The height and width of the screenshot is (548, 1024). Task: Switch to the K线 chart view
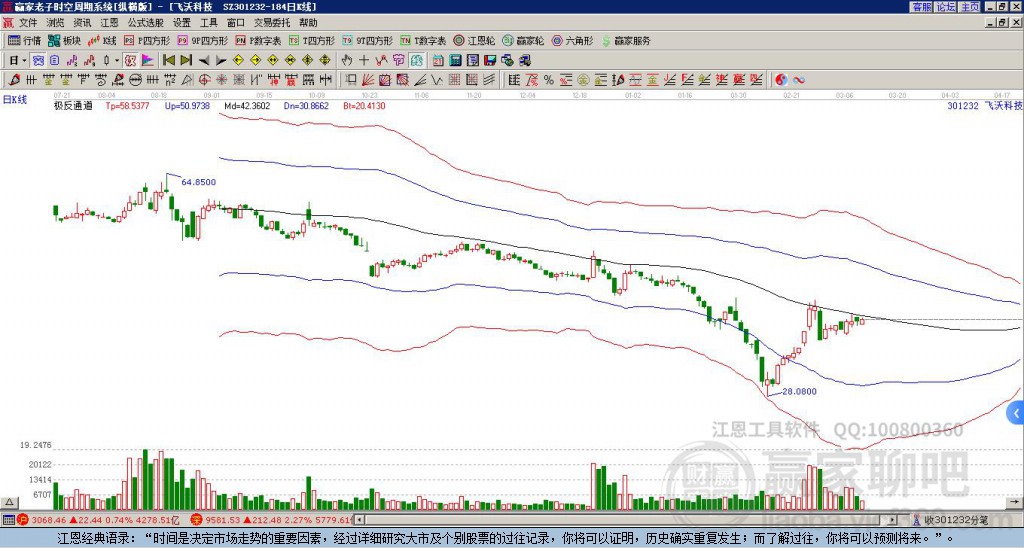point(102,40)
